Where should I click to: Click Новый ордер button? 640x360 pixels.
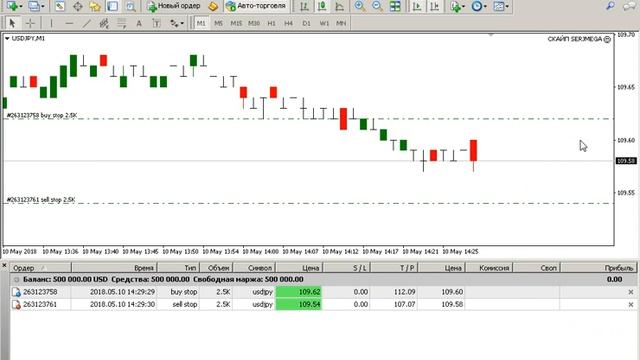pyautogui.click(x=174, y=6)
